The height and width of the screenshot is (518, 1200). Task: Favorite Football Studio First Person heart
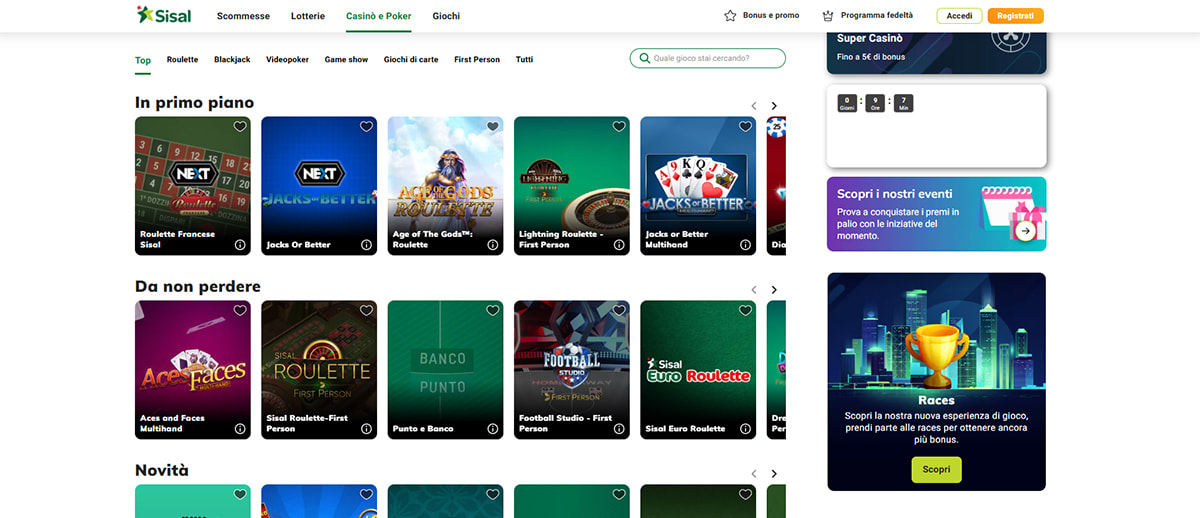(619, 311)
